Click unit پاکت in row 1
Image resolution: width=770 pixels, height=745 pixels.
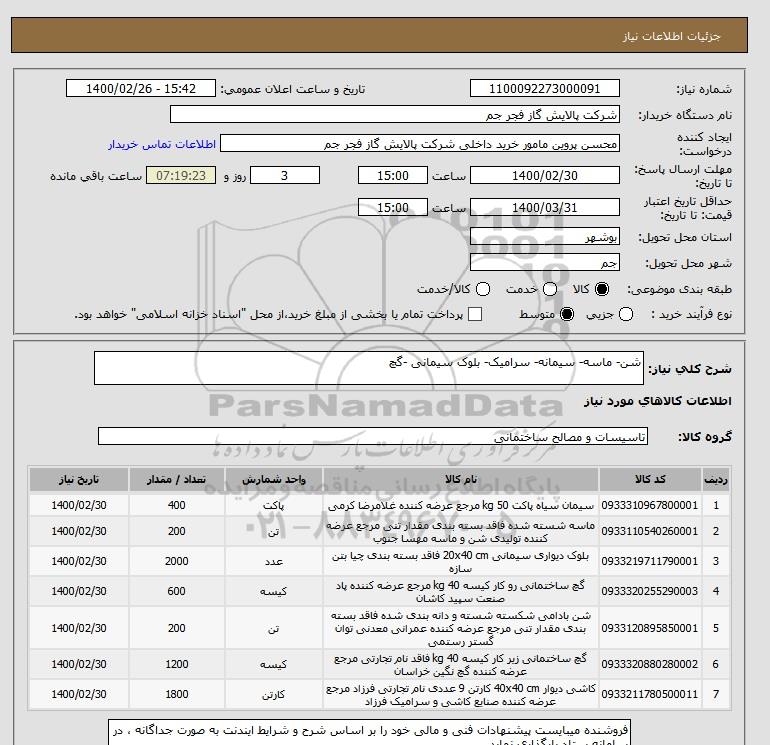pos(274,506)
